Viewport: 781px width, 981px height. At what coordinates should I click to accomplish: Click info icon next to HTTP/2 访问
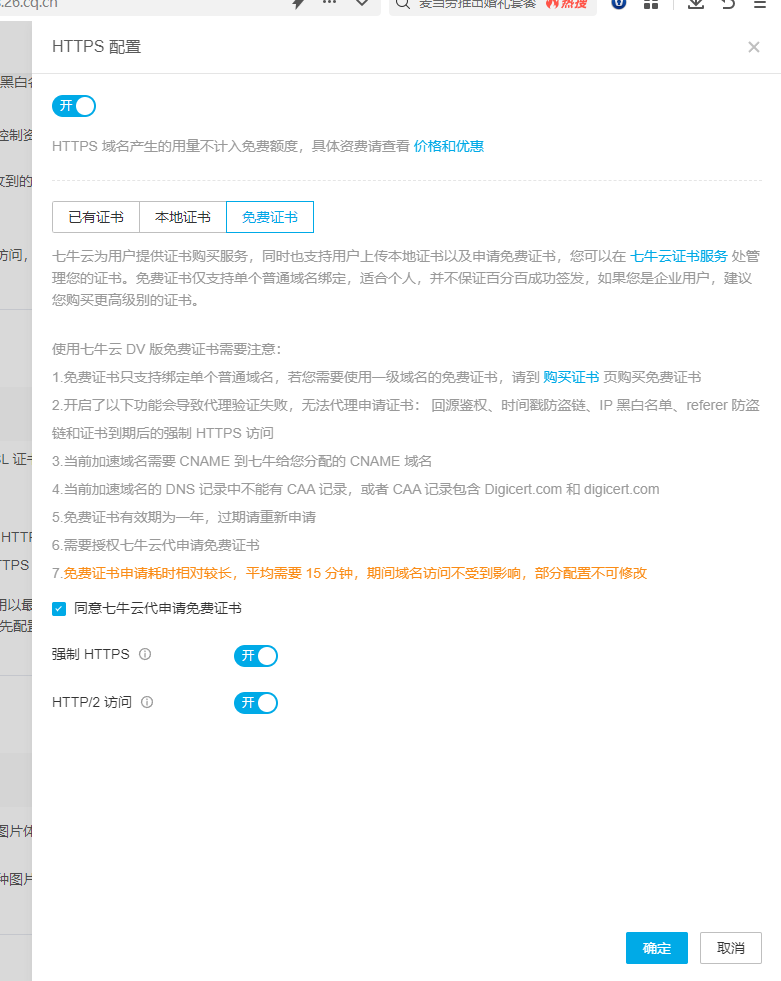(x=147, y=703)
